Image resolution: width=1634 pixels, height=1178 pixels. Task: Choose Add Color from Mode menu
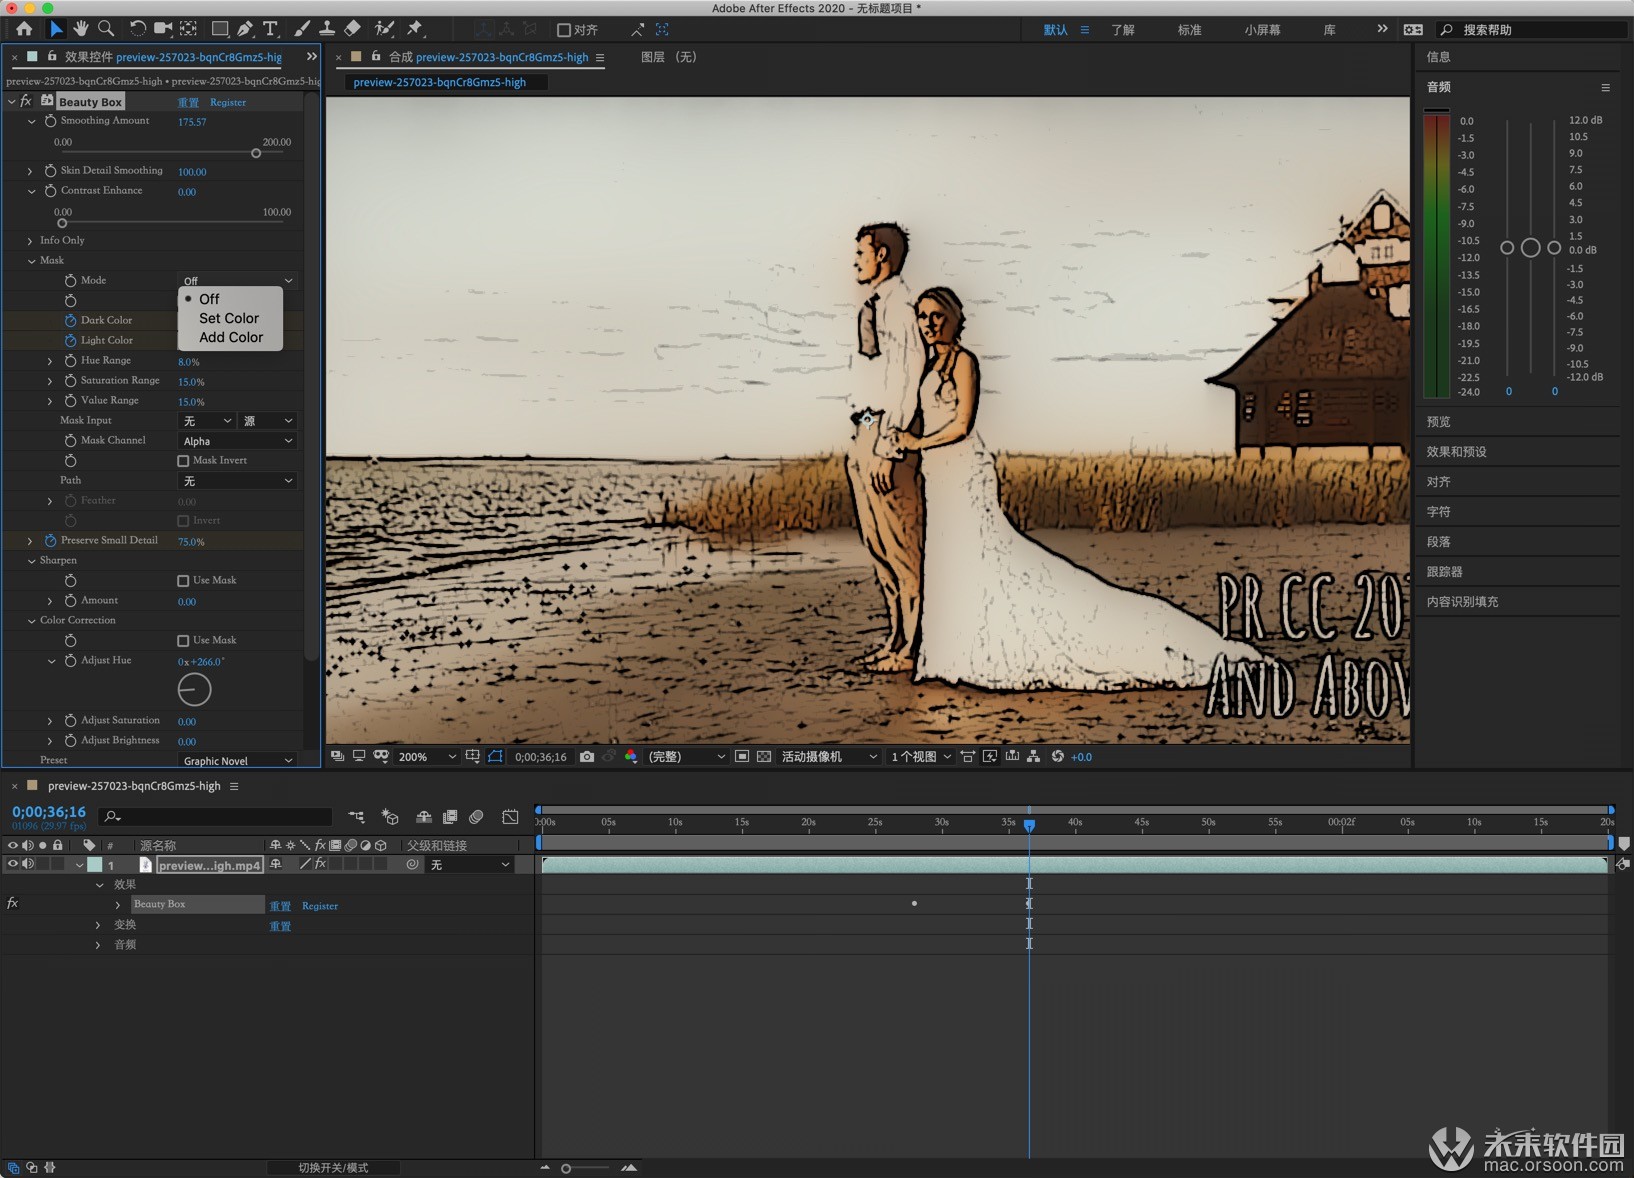click(231, 337)
